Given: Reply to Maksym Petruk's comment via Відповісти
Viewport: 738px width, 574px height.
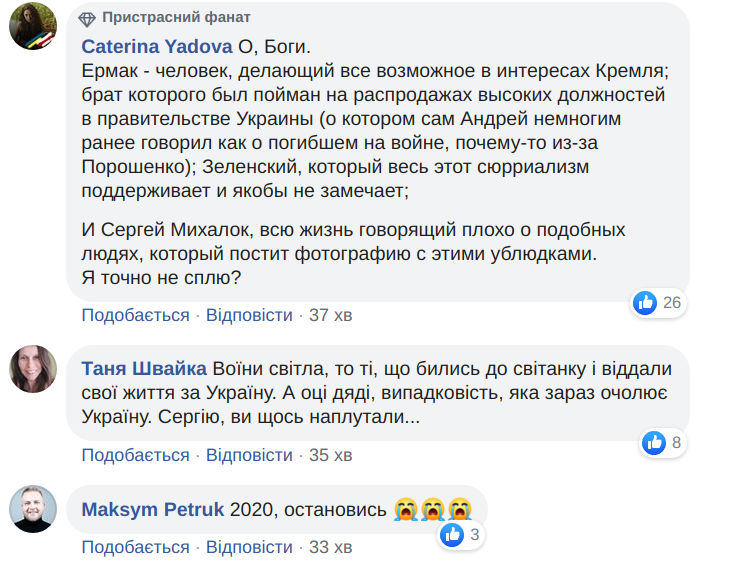Looking at the screenshot, I should tap(249, 547).
